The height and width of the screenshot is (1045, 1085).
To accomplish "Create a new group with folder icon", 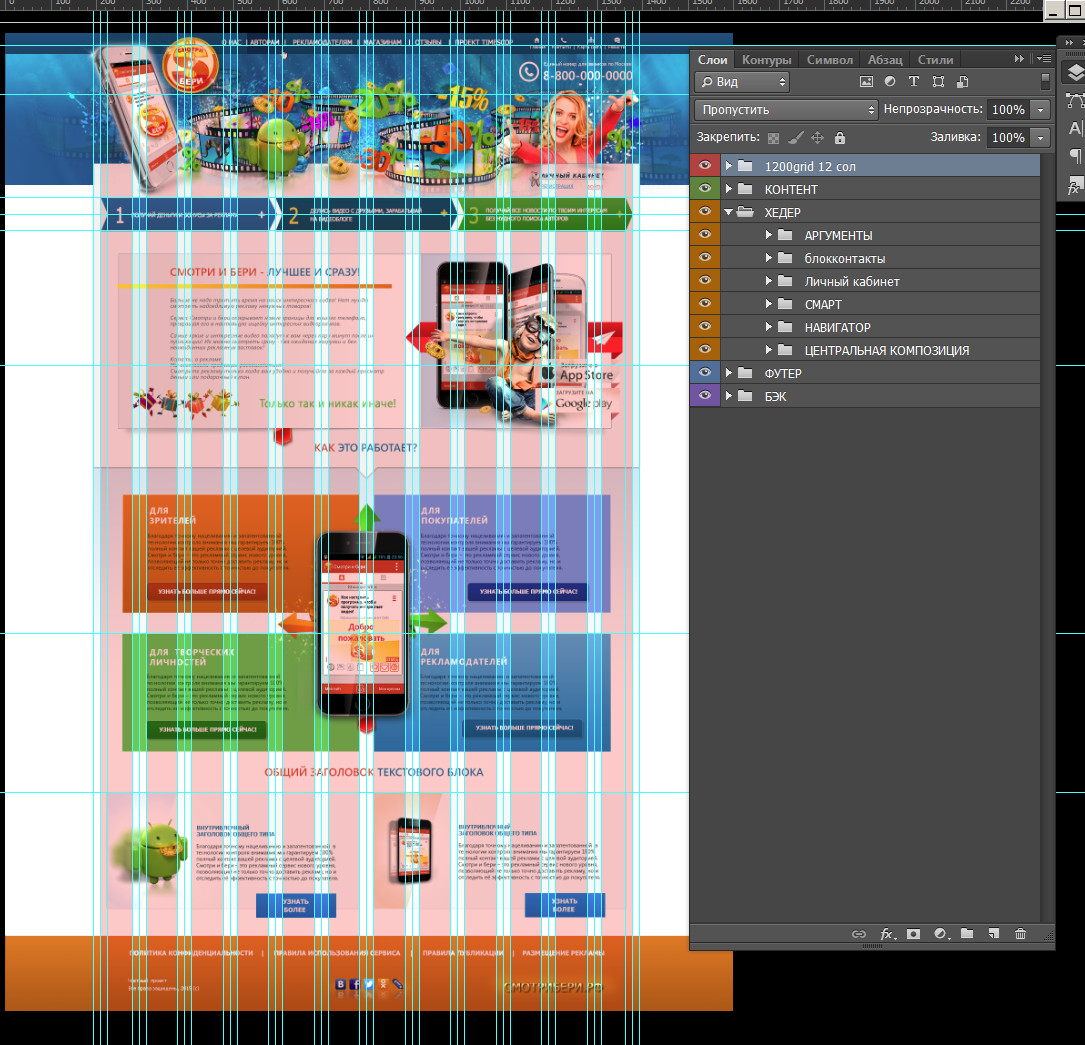I will coord(967,934).
